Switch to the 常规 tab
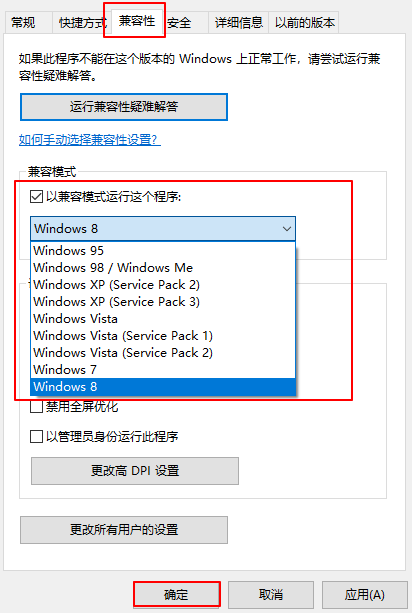Viewport: 412px width, 613px height. [23, 23]
